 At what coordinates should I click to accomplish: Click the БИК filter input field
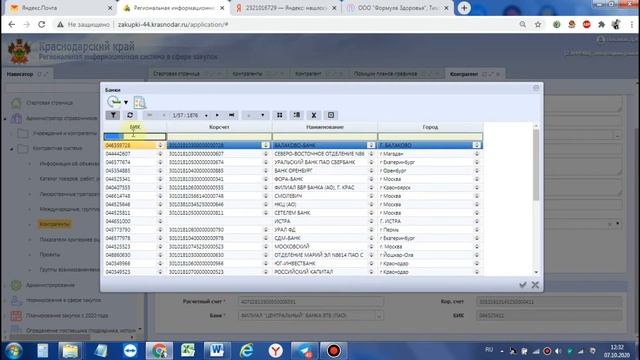click(x=135, y=136)
